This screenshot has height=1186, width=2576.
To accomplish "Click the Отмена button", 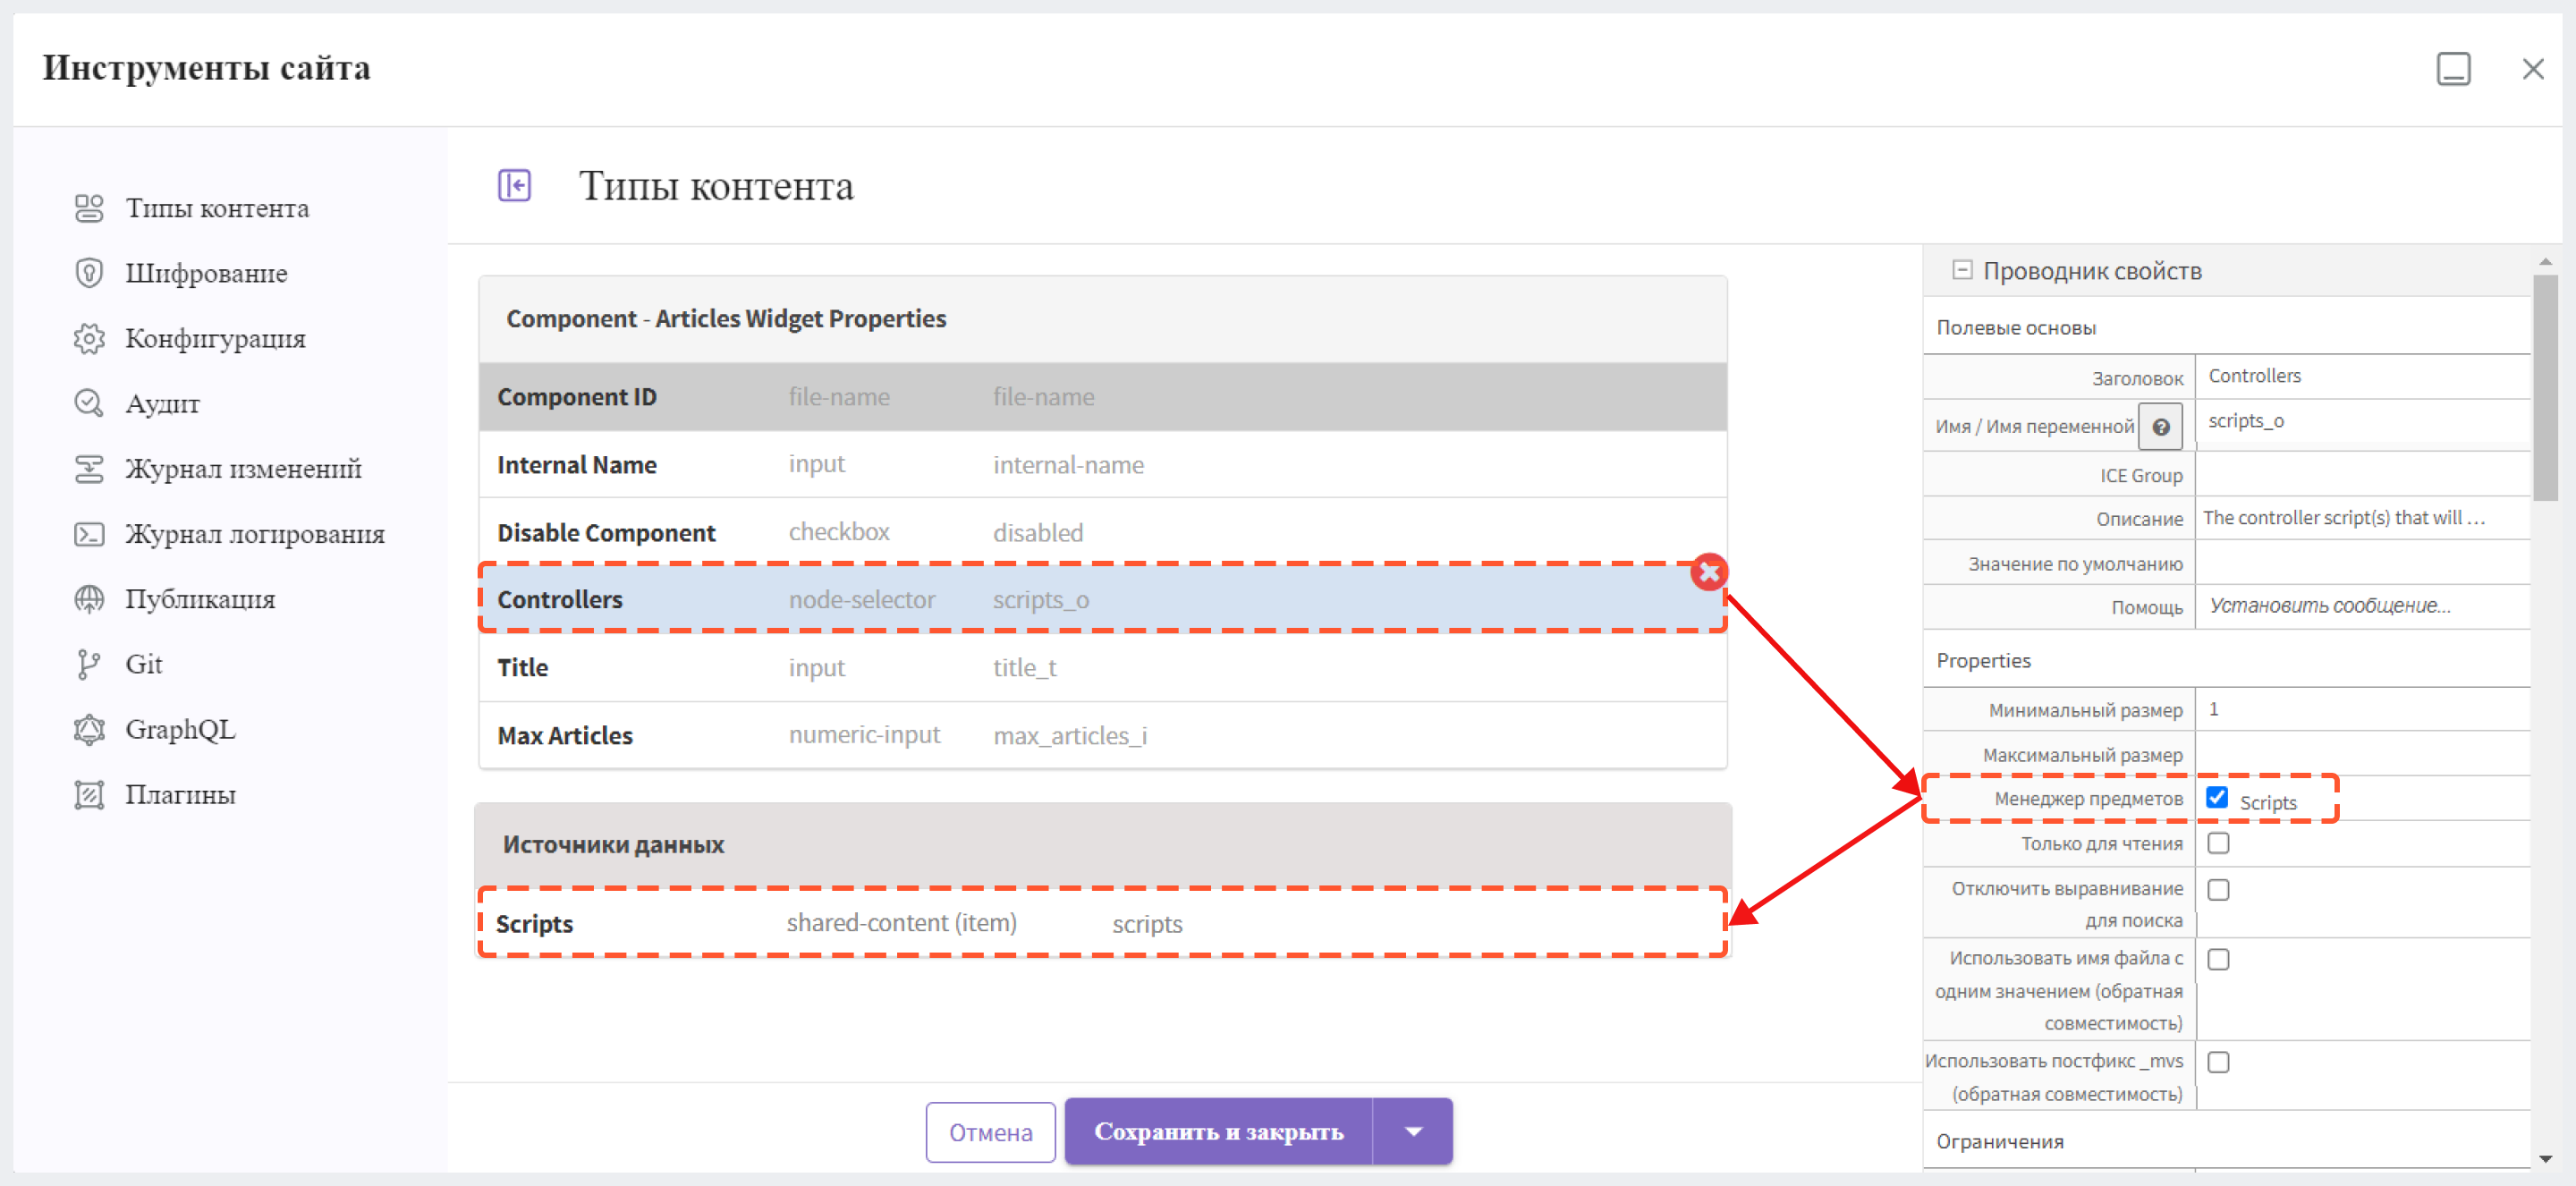I will tap(990, 1132).
